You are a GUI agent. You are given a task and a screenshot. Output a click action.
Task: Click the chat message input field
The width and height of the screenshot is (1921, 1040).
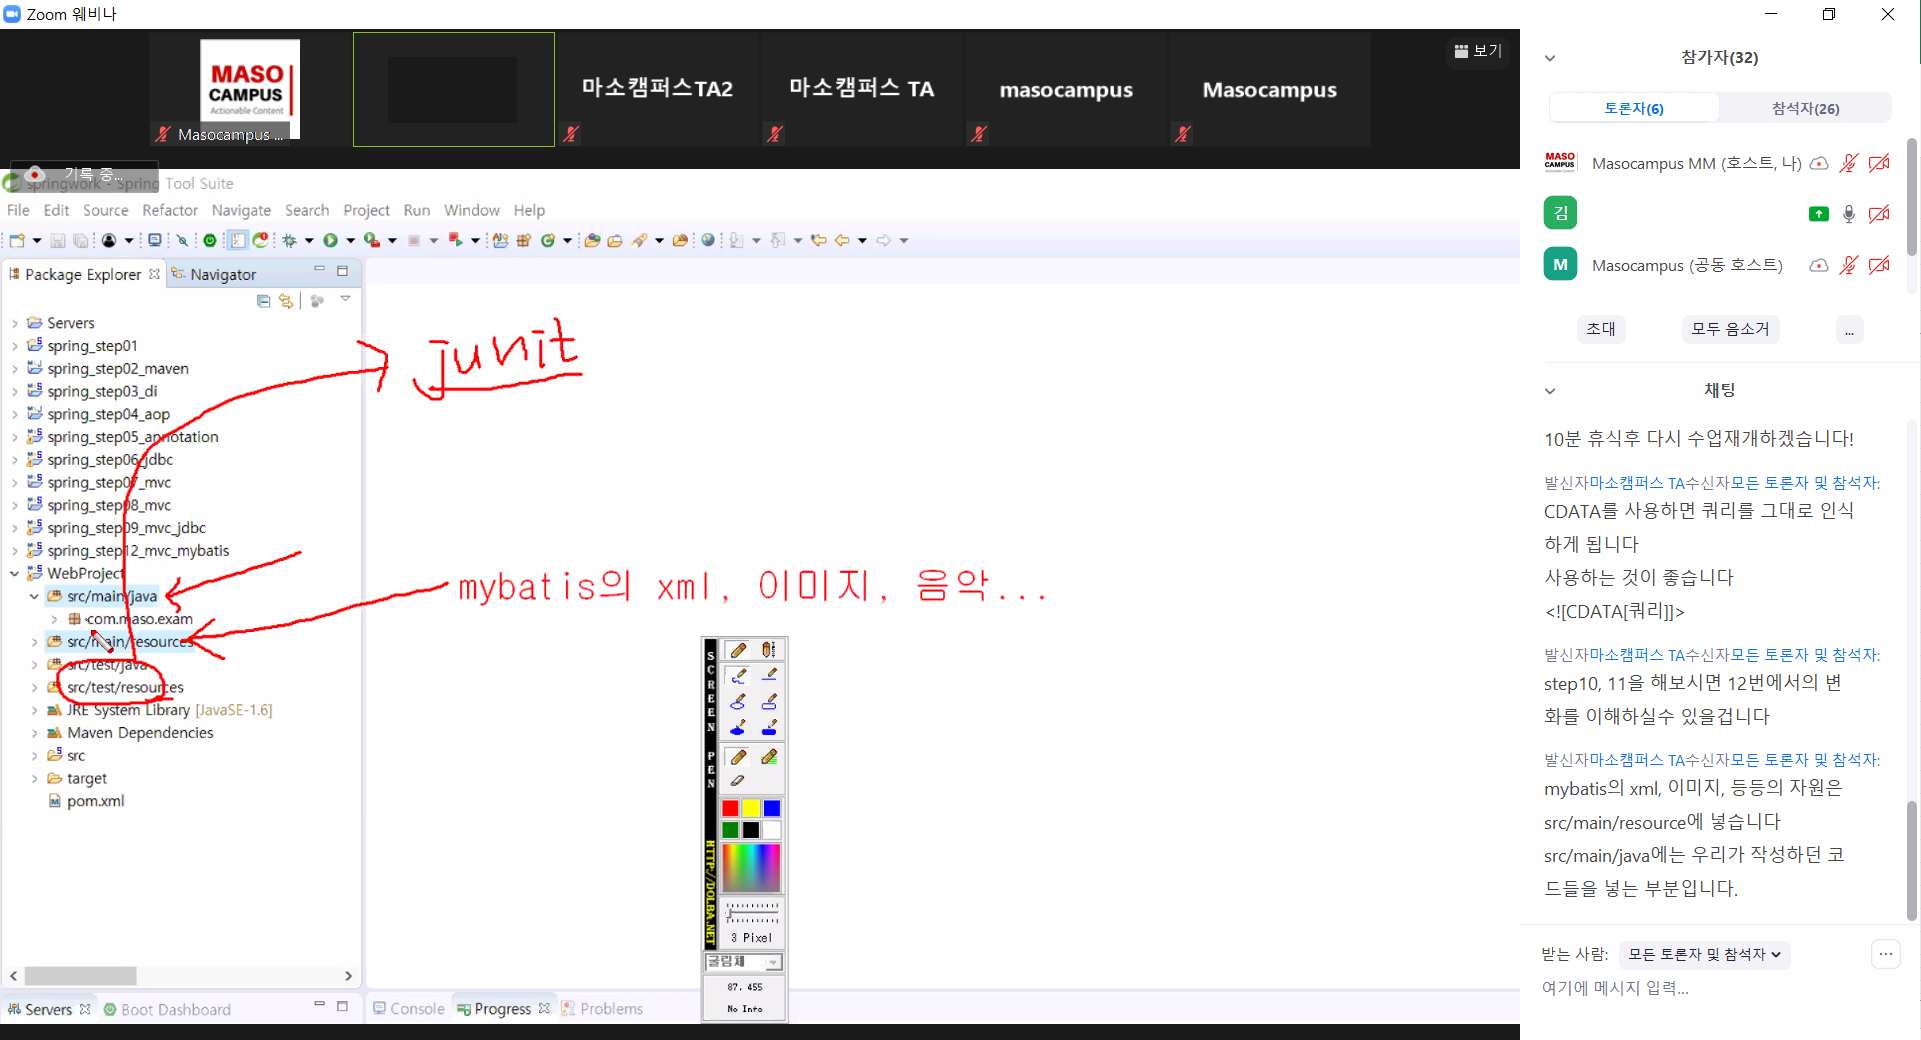1700,988
